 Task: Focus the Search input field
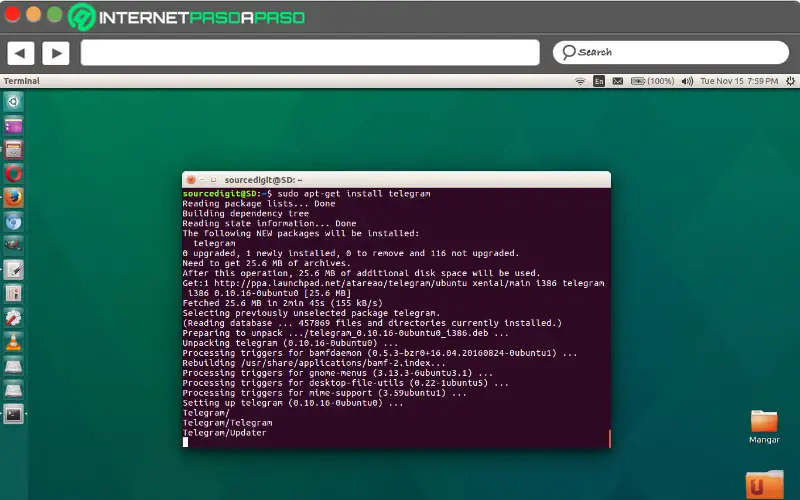pyautogui.click(x=670, y=53)
